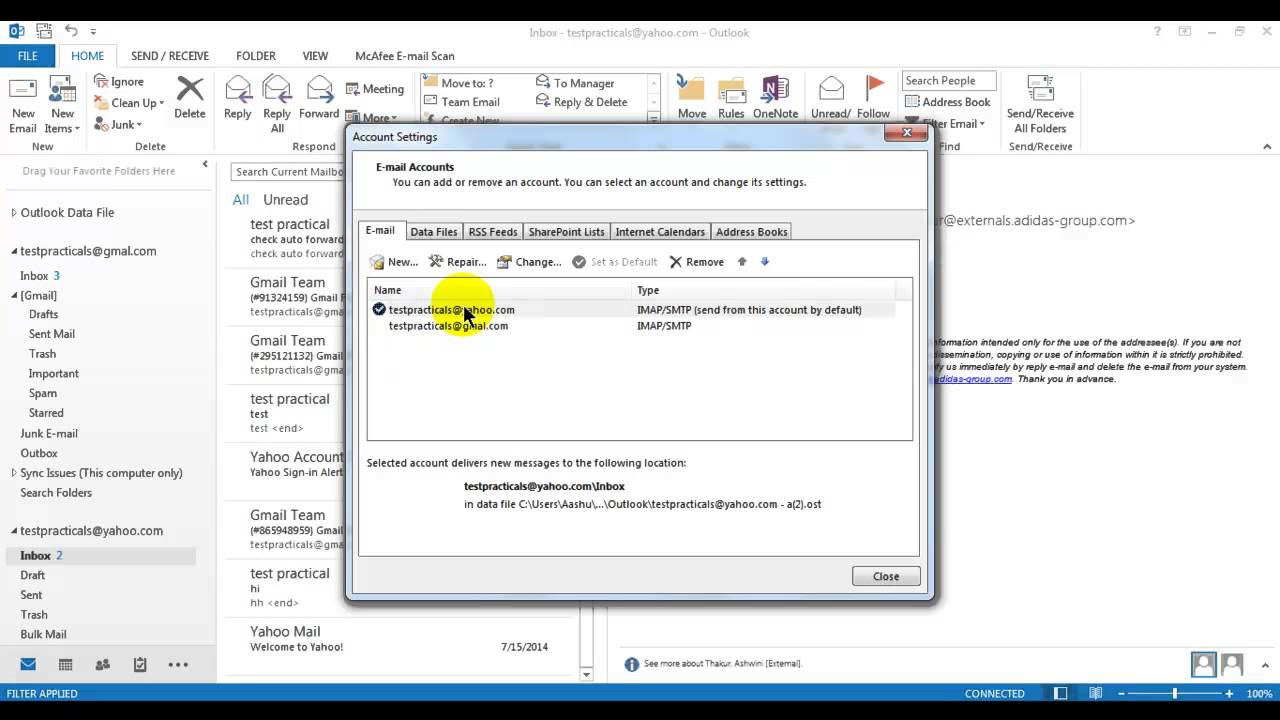Collapse the folder pane with arrow
The height and width of the screenshot is (720, 1280).
coord(205,164)
